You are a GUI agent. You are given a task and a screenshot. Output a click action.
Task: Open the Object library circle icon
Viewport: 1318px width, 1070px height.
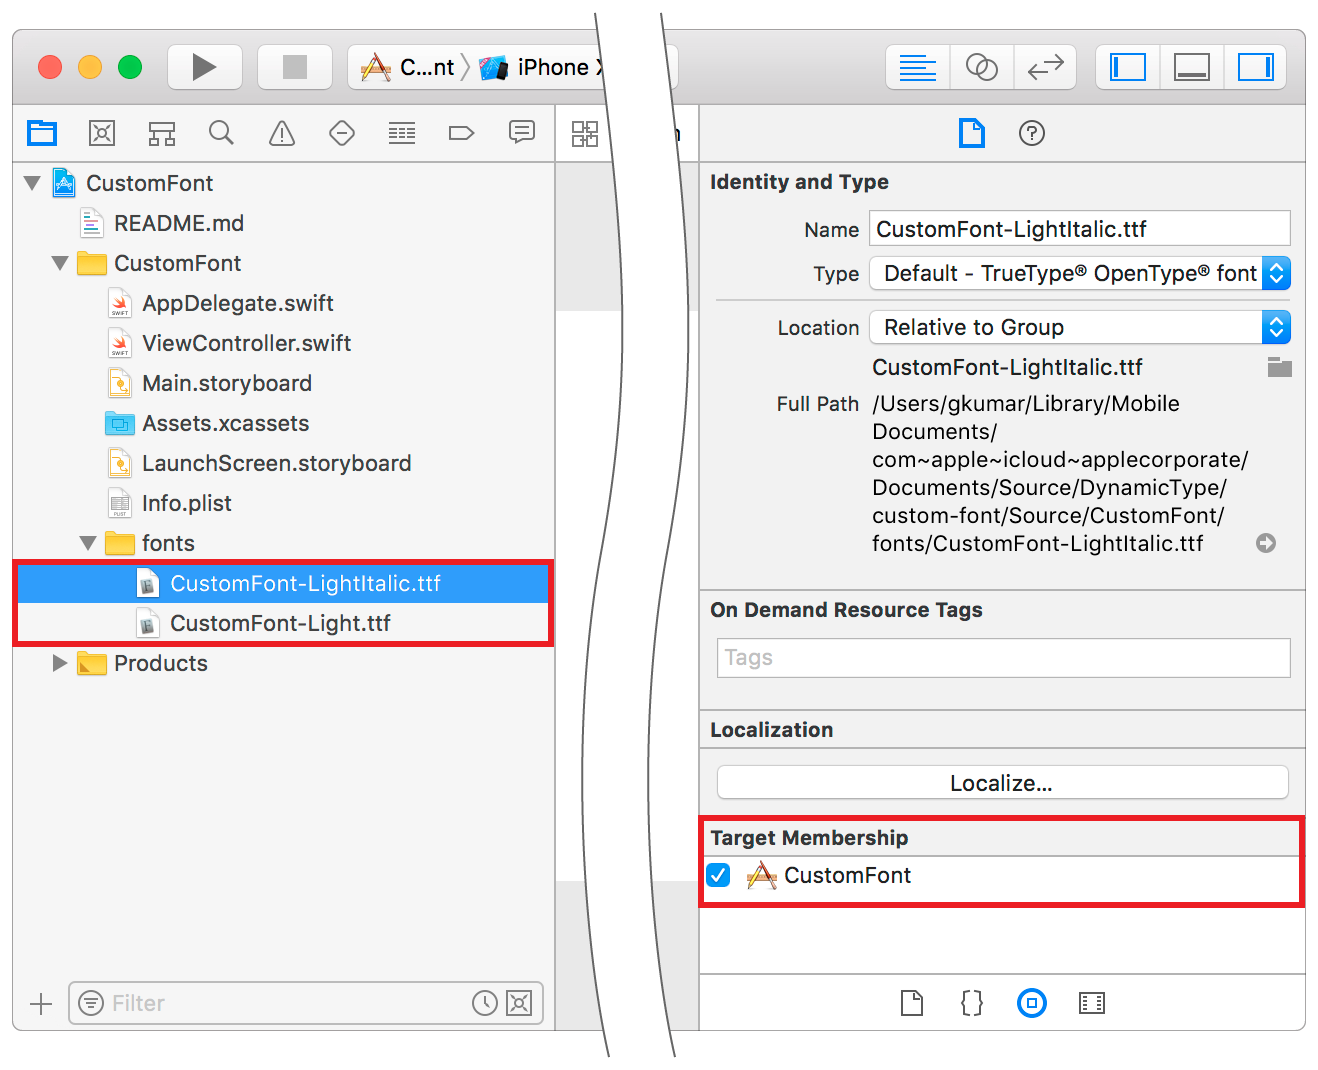(x=1031, y=1003)
